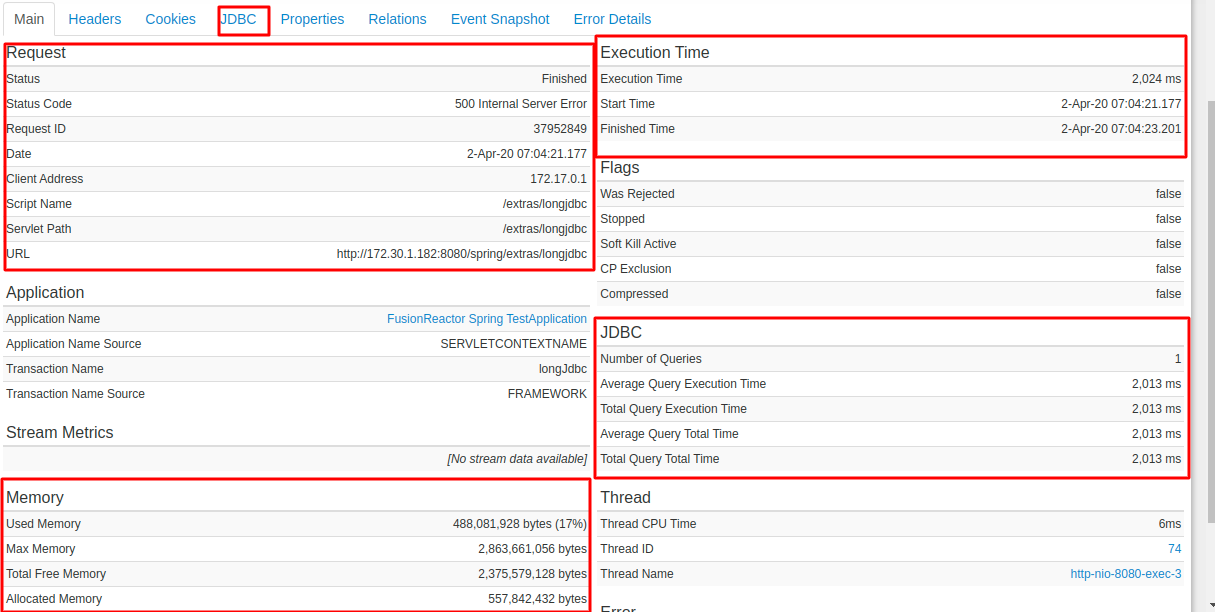The height and width of the screenshot is (612, 1215).
Task: Click the Thread ID 74 link
Action: 1174,549
